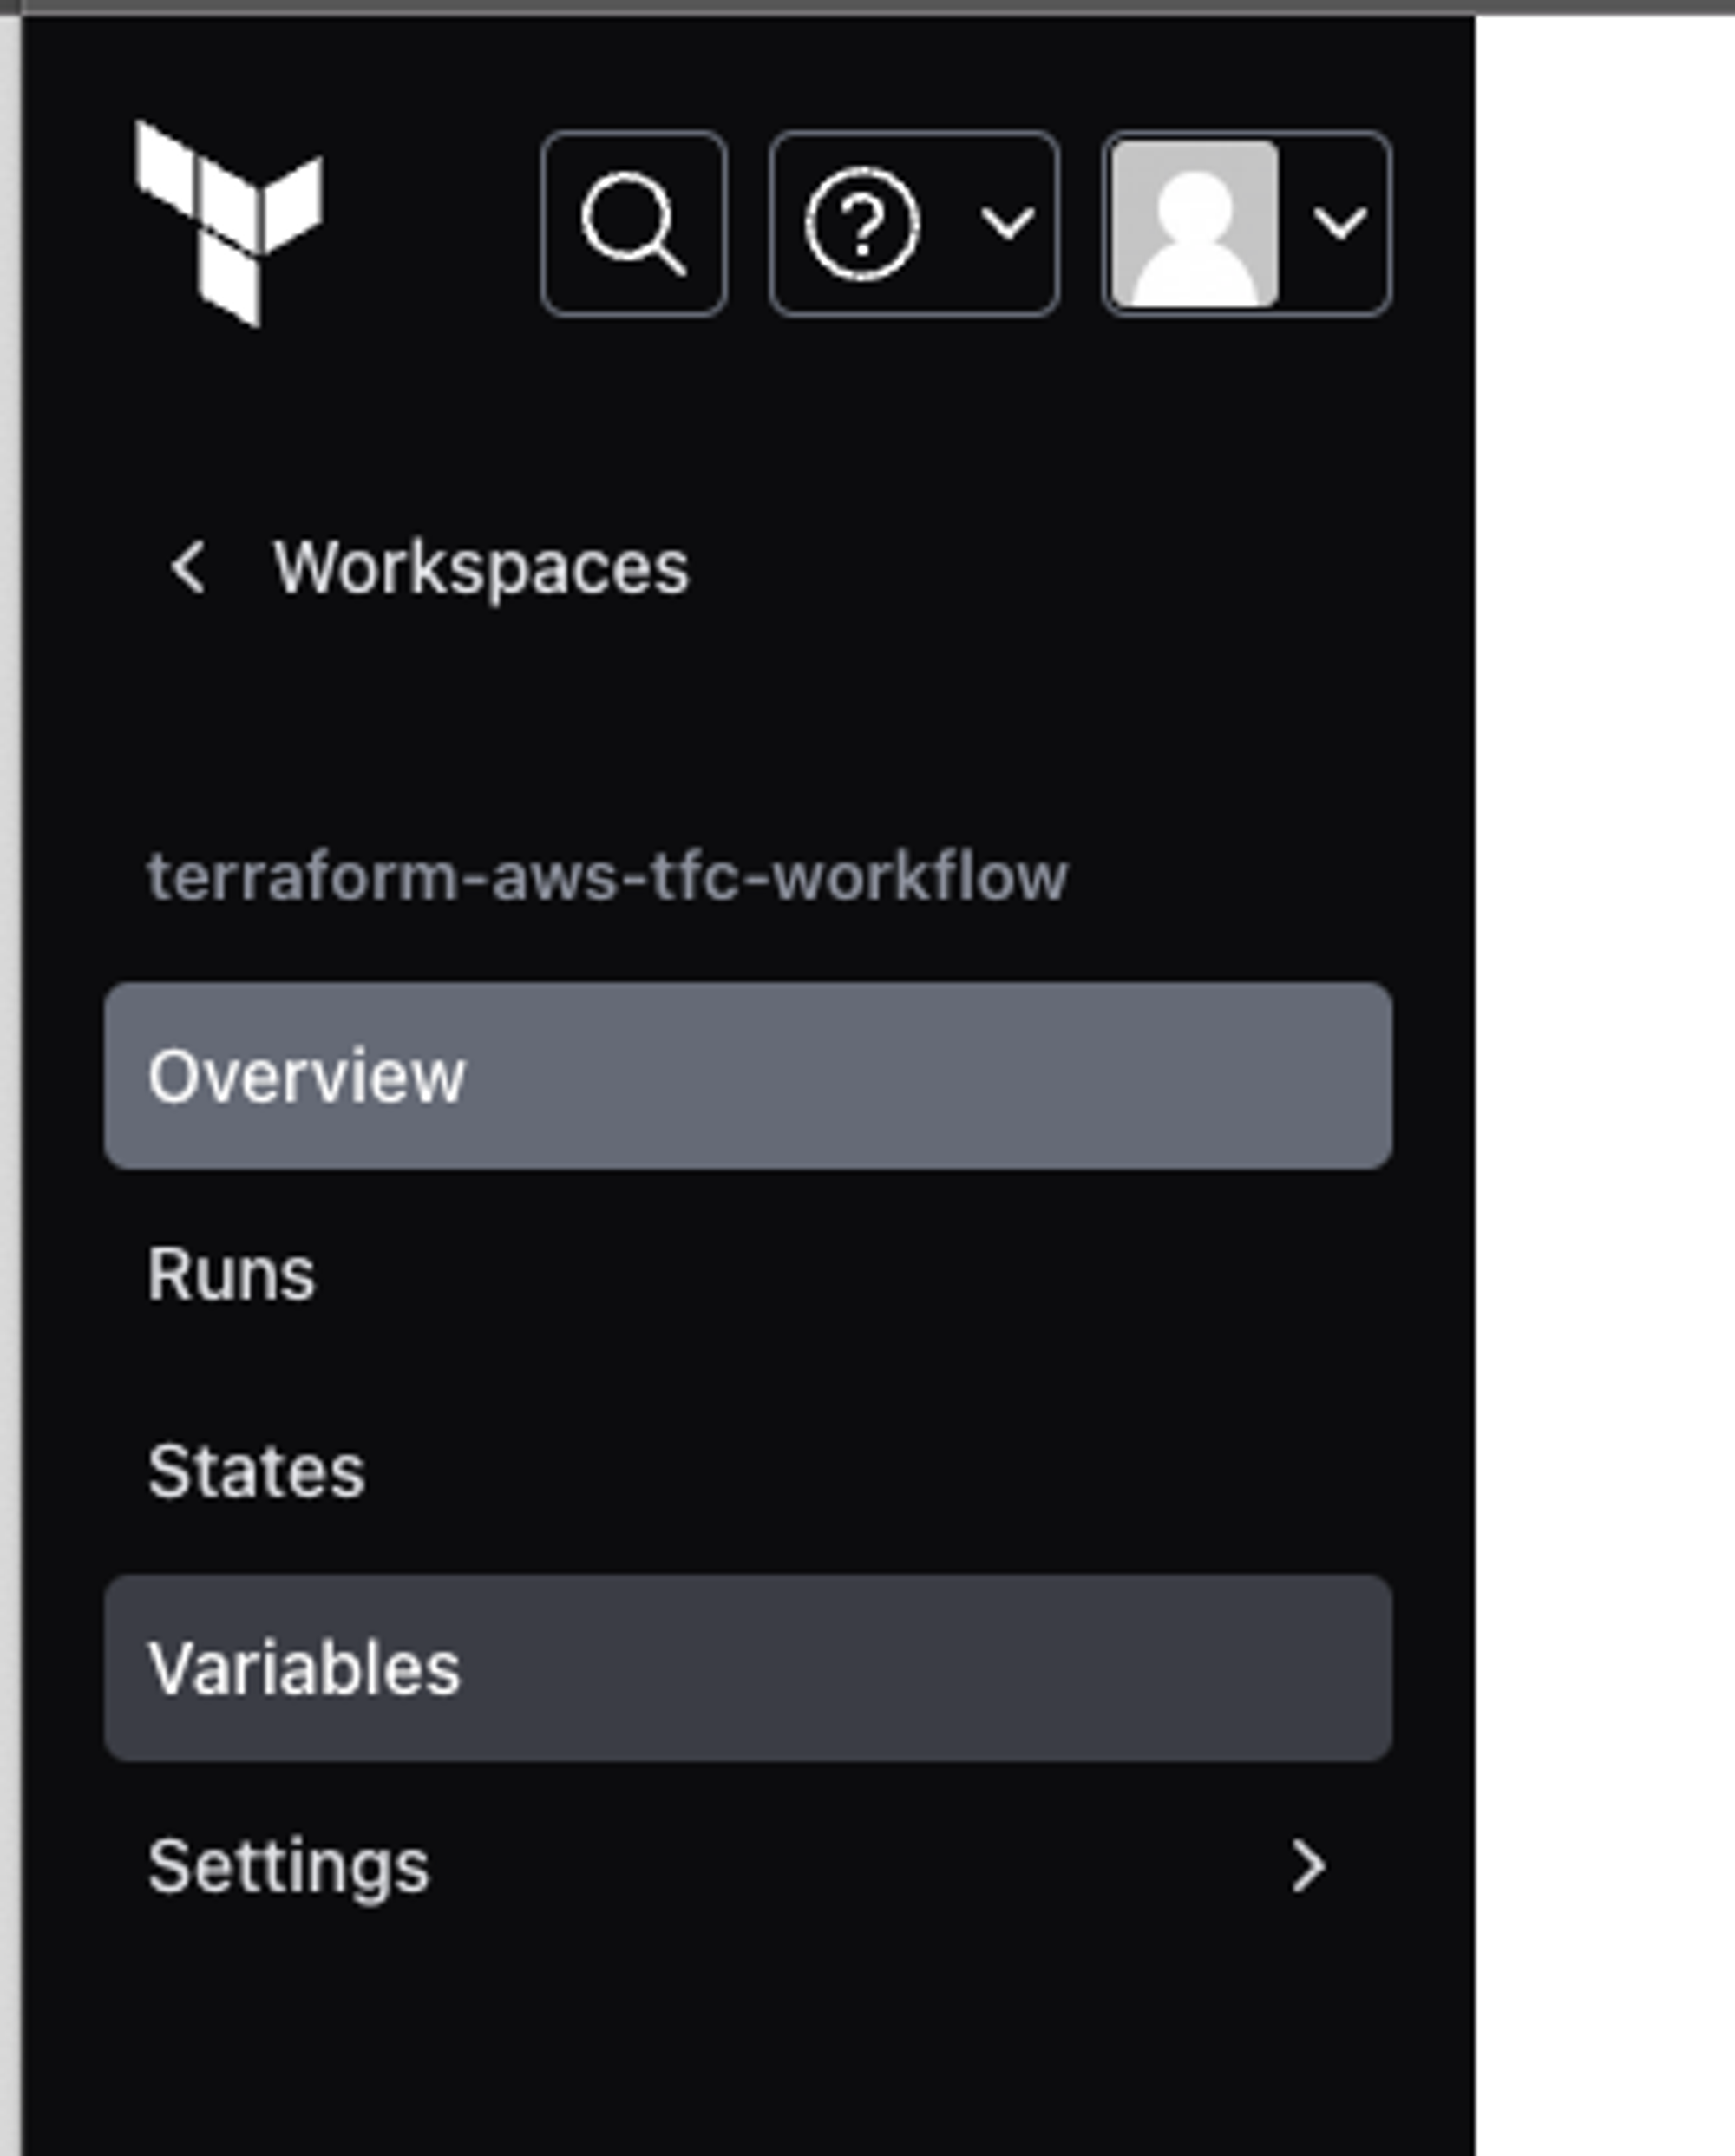This screenshot has width=1735, height=2156.
Task: Click the terraform-aws-tfc-workflow workspace name
Action: coord(607,877)
